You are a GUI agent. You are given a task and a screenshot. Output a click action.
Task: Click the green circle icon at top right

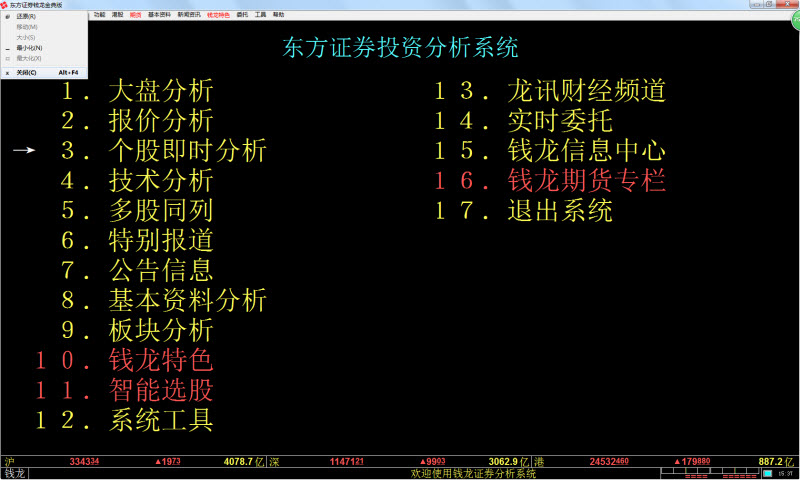coord(795,21)
